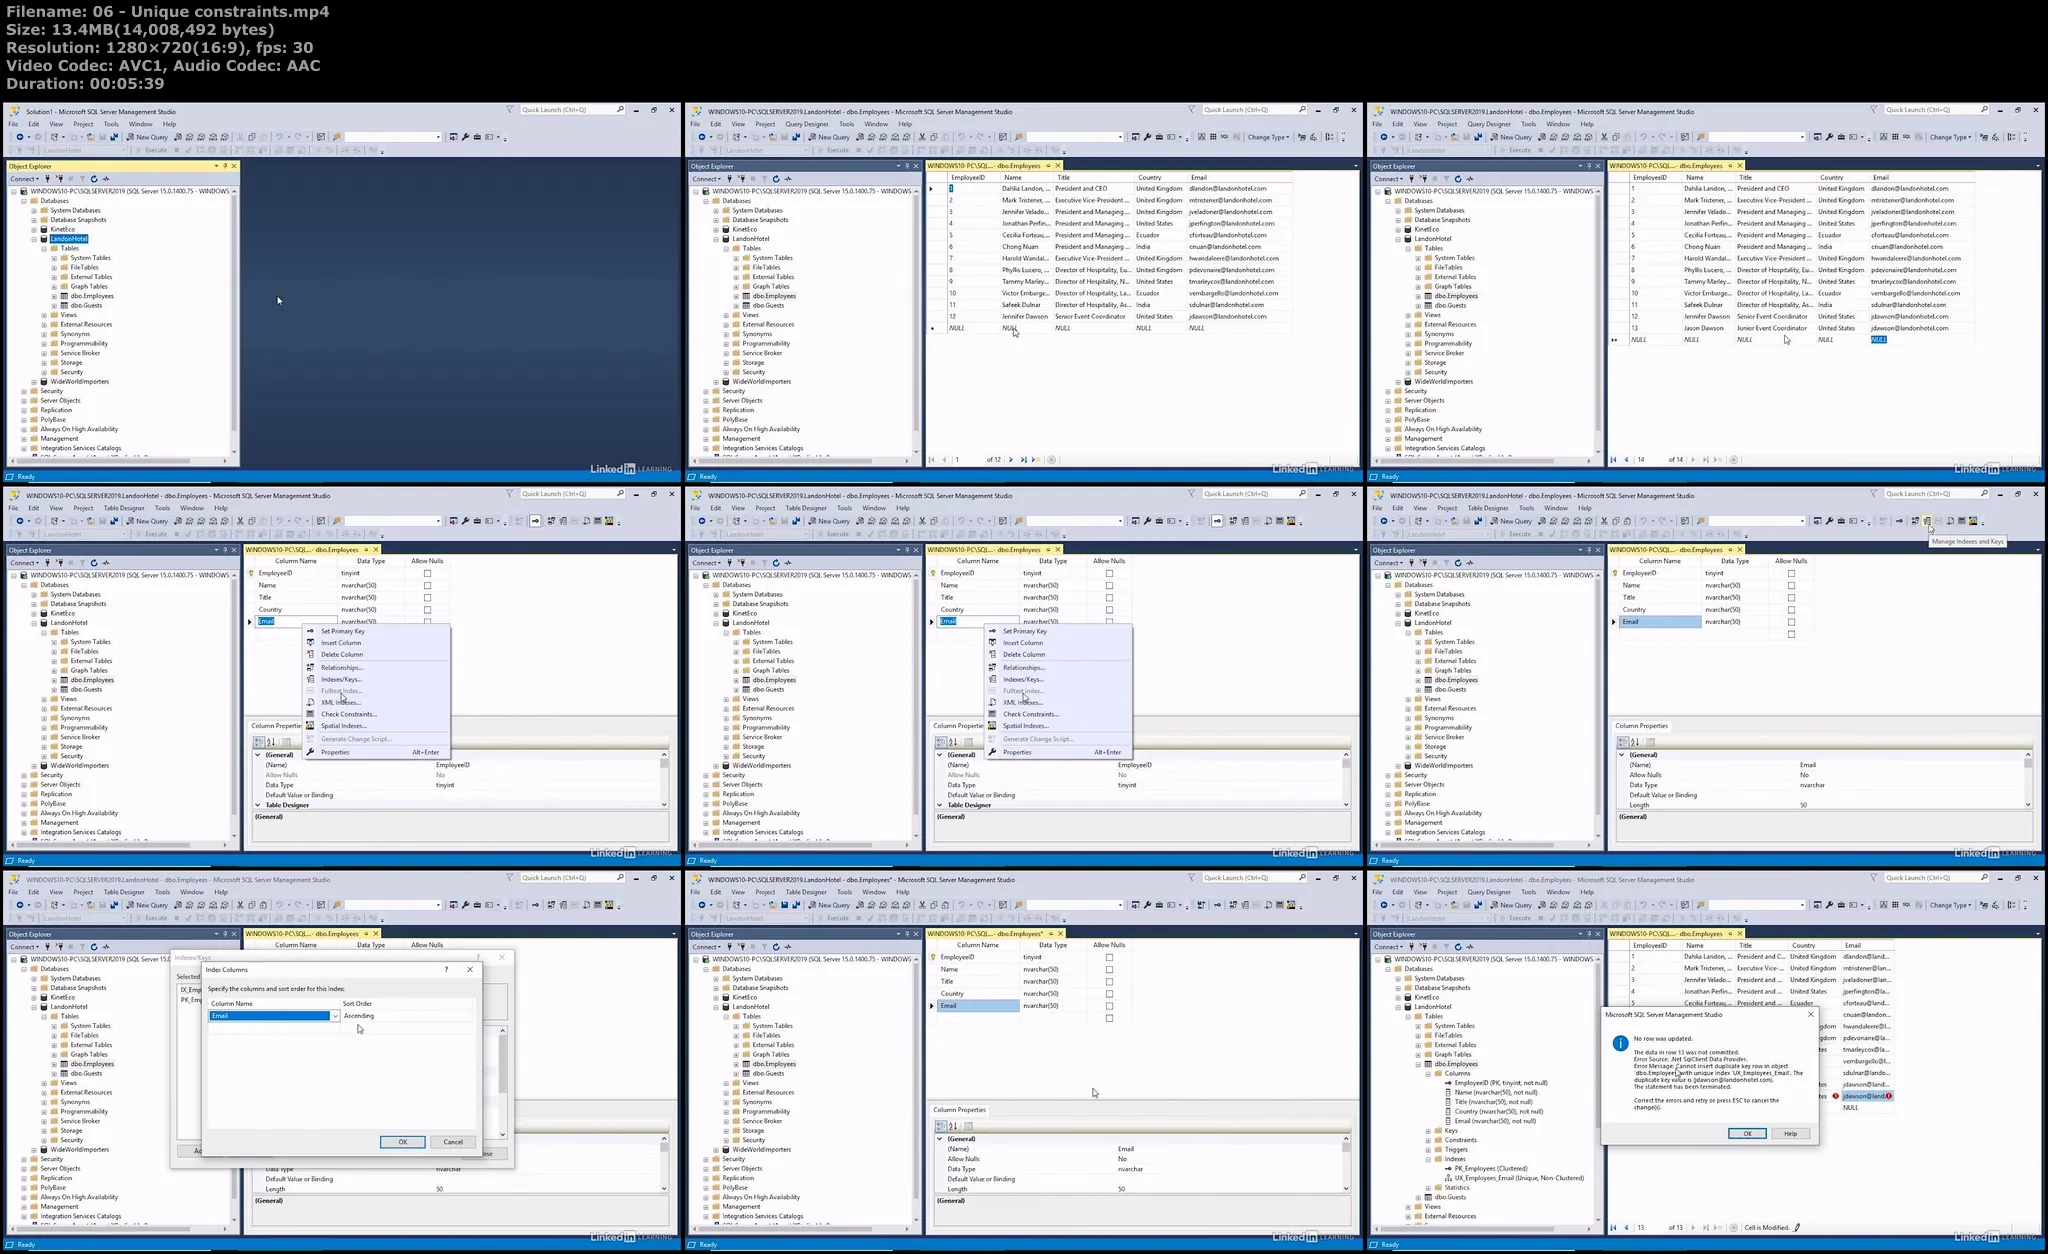Click the Solution1 window's SSMS title bar icon
Image resolution: width=2048 pixels, height=1254 pixels.
14,111
